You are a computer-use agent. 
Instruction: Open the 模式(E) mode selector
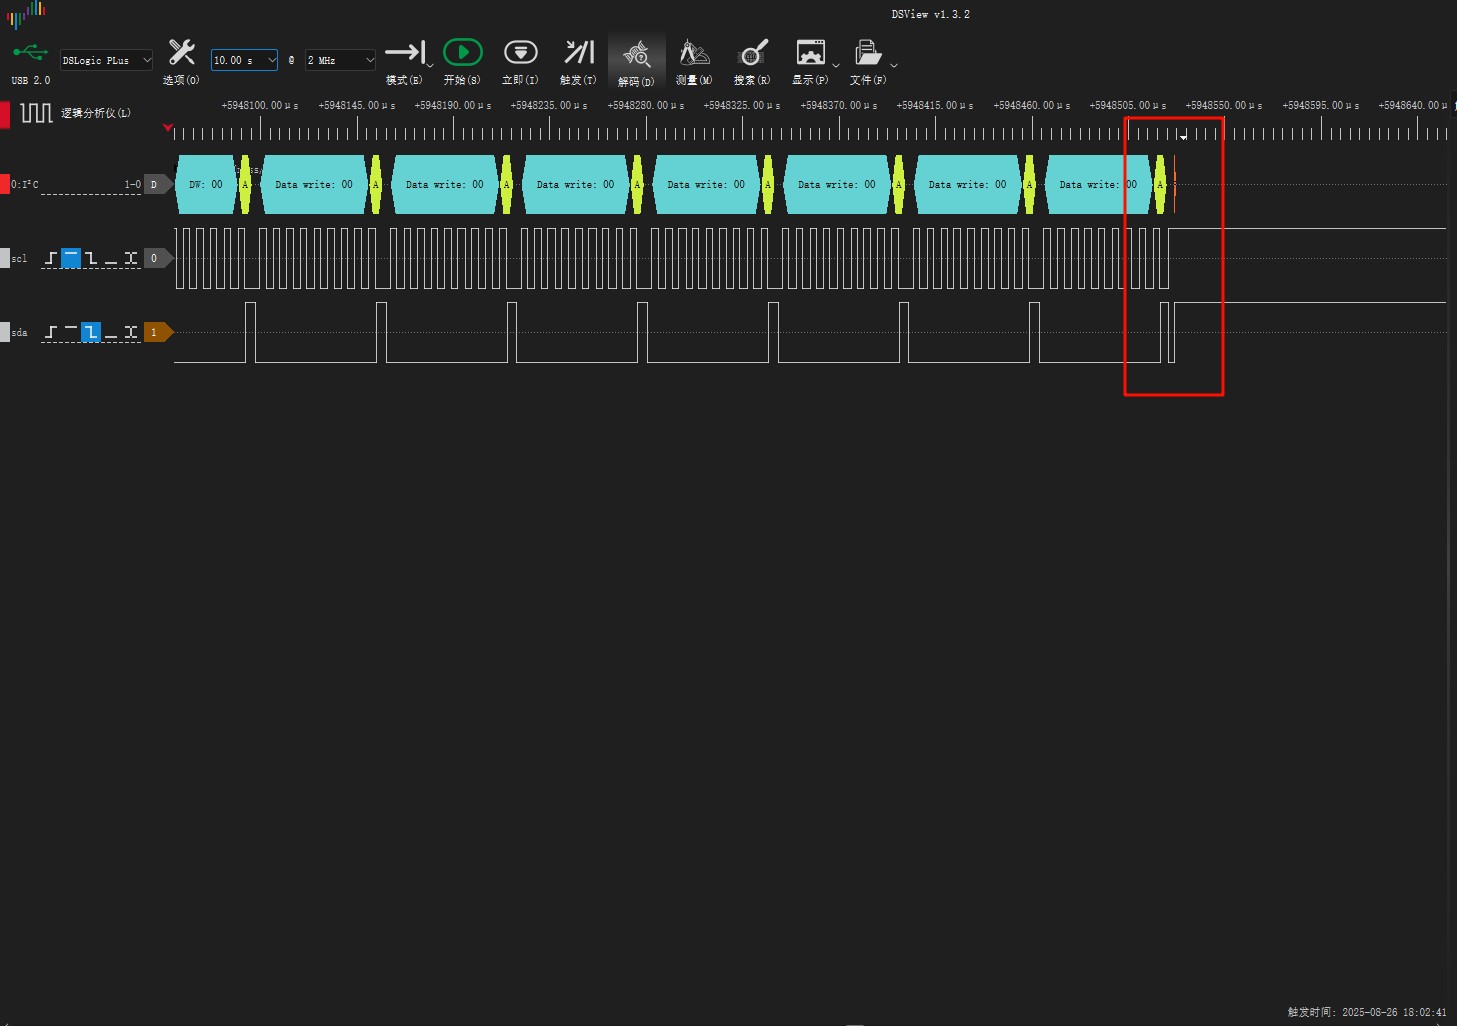405,53
